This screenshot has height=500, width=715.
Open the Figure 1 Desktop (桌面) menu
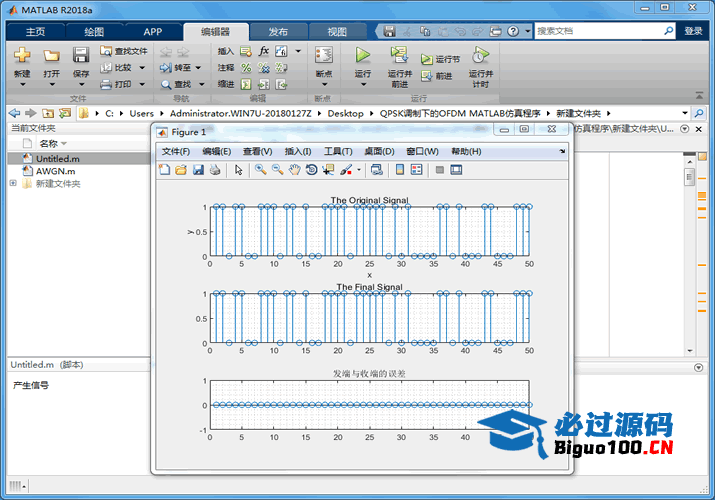pyautogui.click(x=379, y=151)
